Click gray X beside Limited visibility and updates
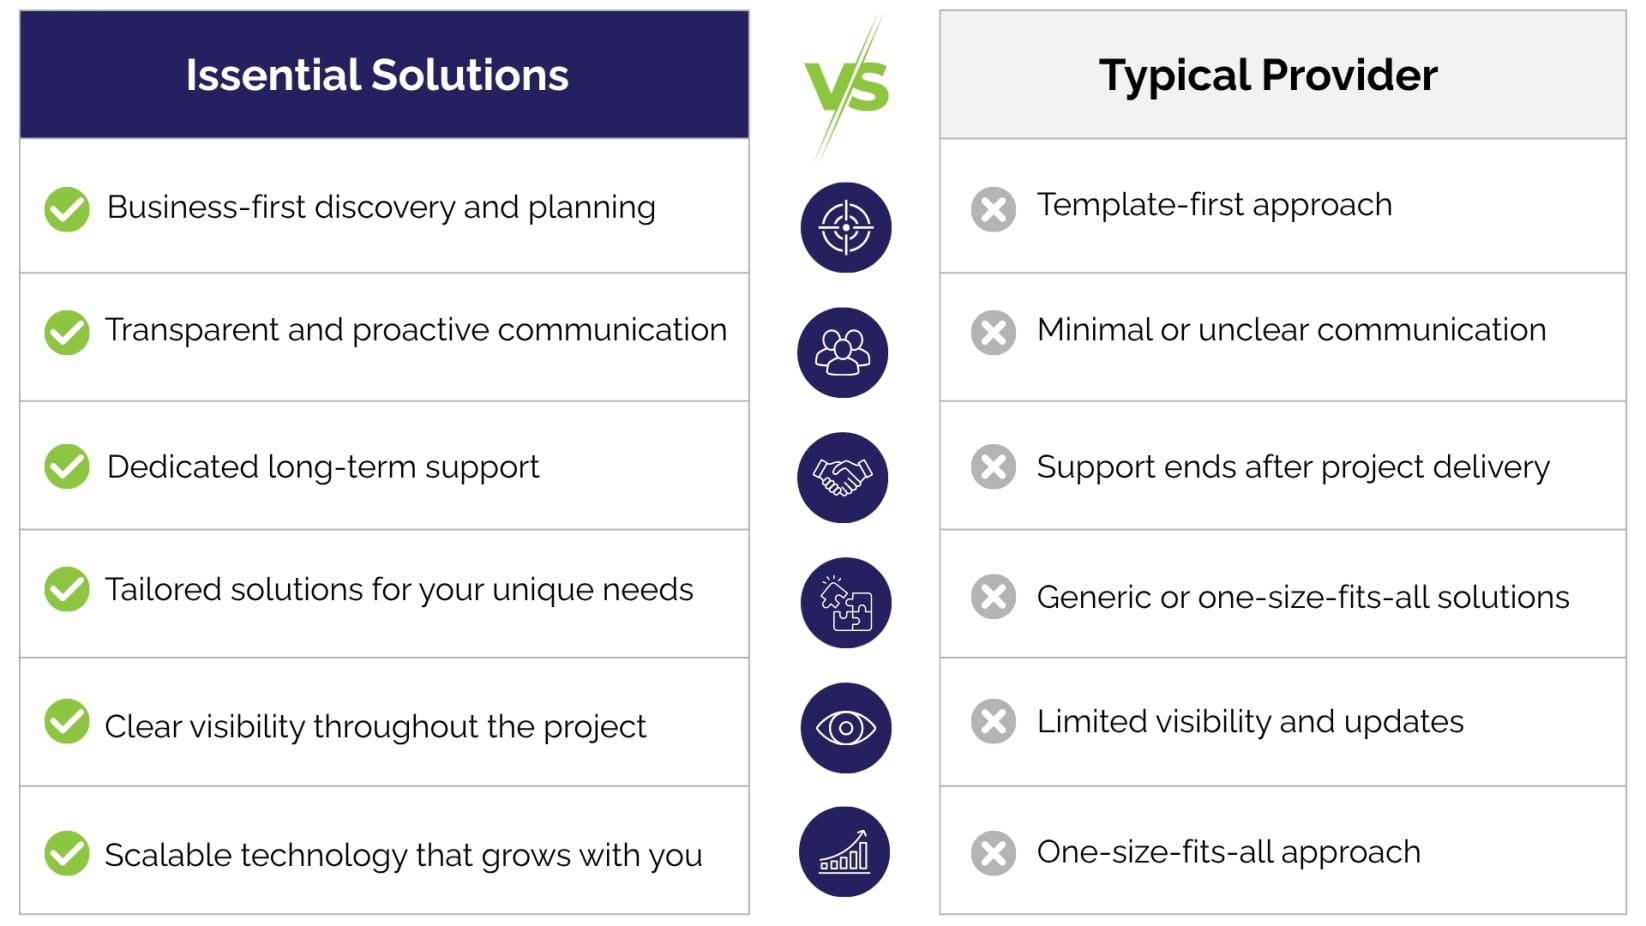Screen dimensions: 1646x926 pos(993,721)
